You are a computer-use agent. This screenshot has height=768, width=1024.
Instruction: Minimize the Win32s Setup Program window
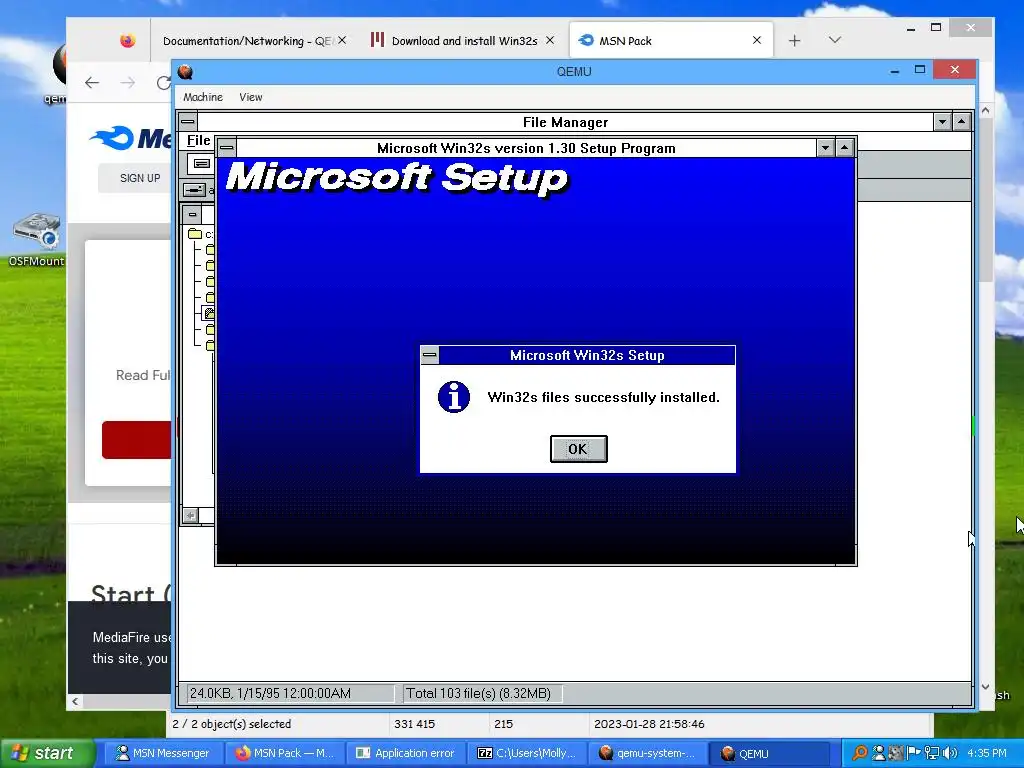coord(825,148)
